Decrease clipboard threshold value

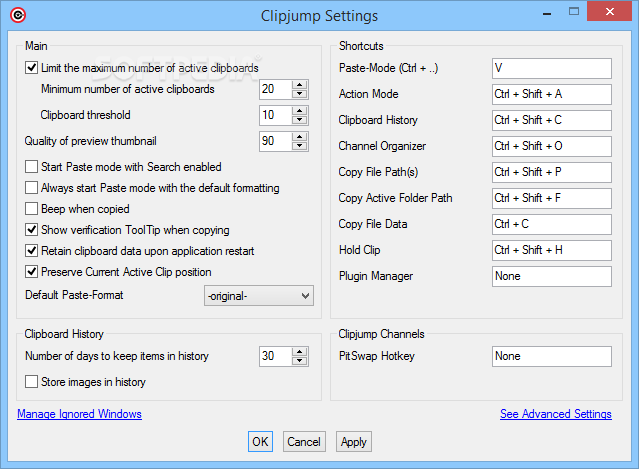coord(299,120)
